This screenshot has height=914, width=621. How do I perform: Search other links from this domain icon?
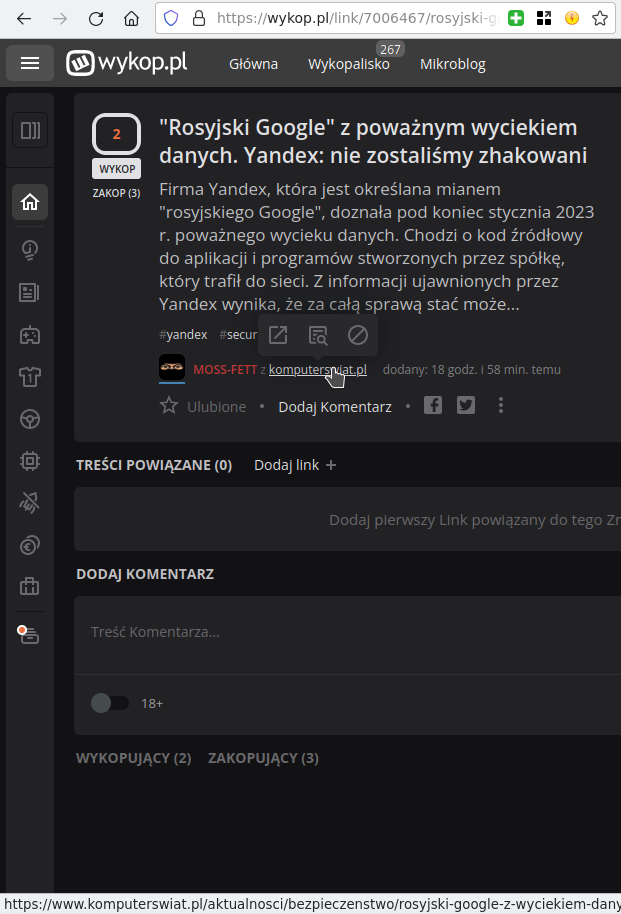[x=318, y=335]
